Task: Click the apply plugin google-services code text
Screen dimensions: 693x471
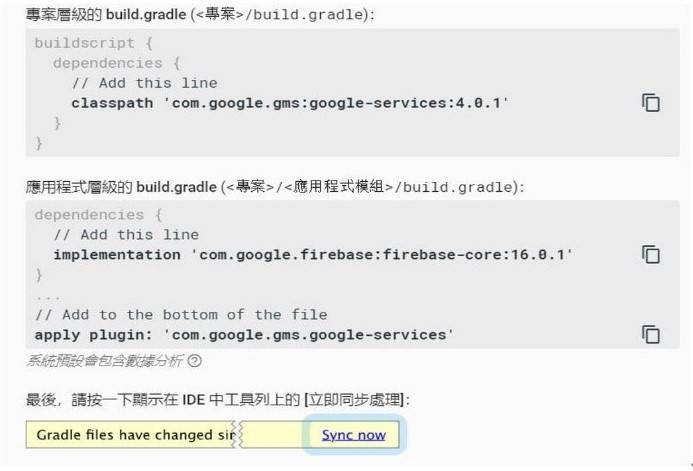Action: pyautogui.click(x=244, y=334)
